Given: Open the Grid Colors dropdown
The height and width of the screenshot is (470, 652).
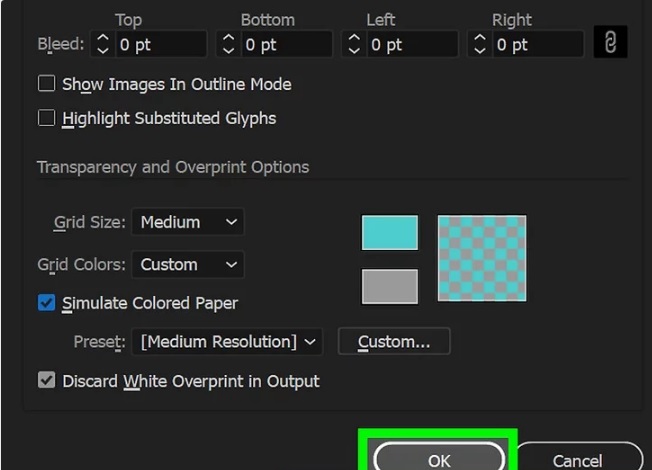Looking at the screenshot, I should tap(188, 265).
